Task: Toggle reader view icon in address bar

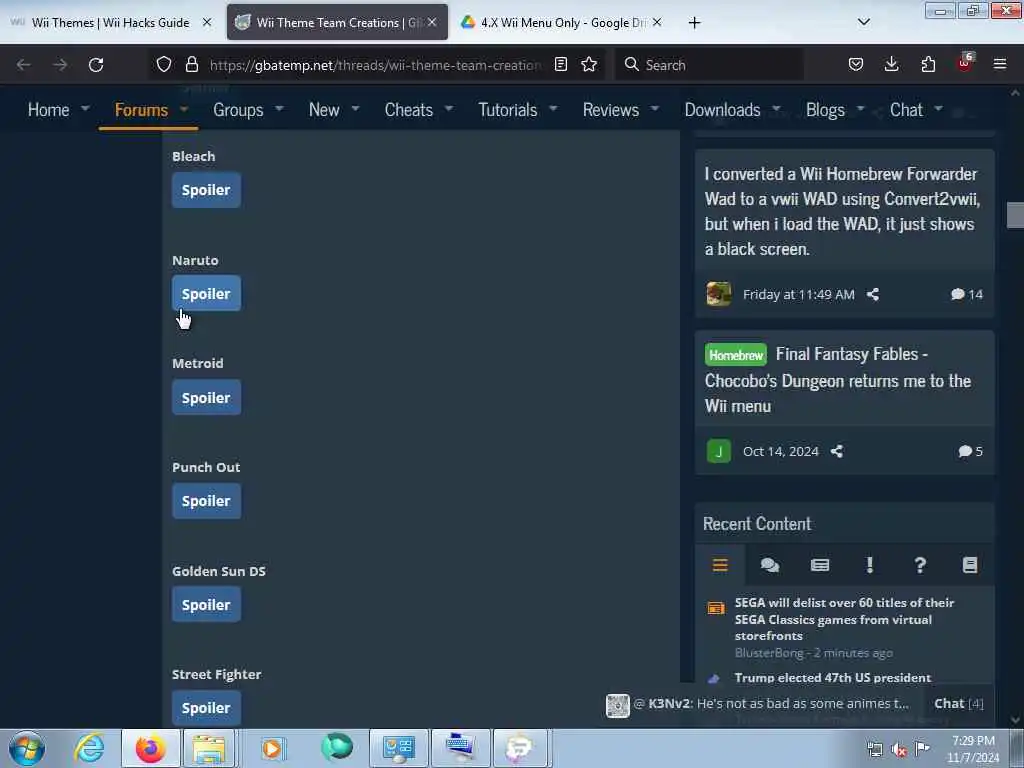Action: pos(560,64)
